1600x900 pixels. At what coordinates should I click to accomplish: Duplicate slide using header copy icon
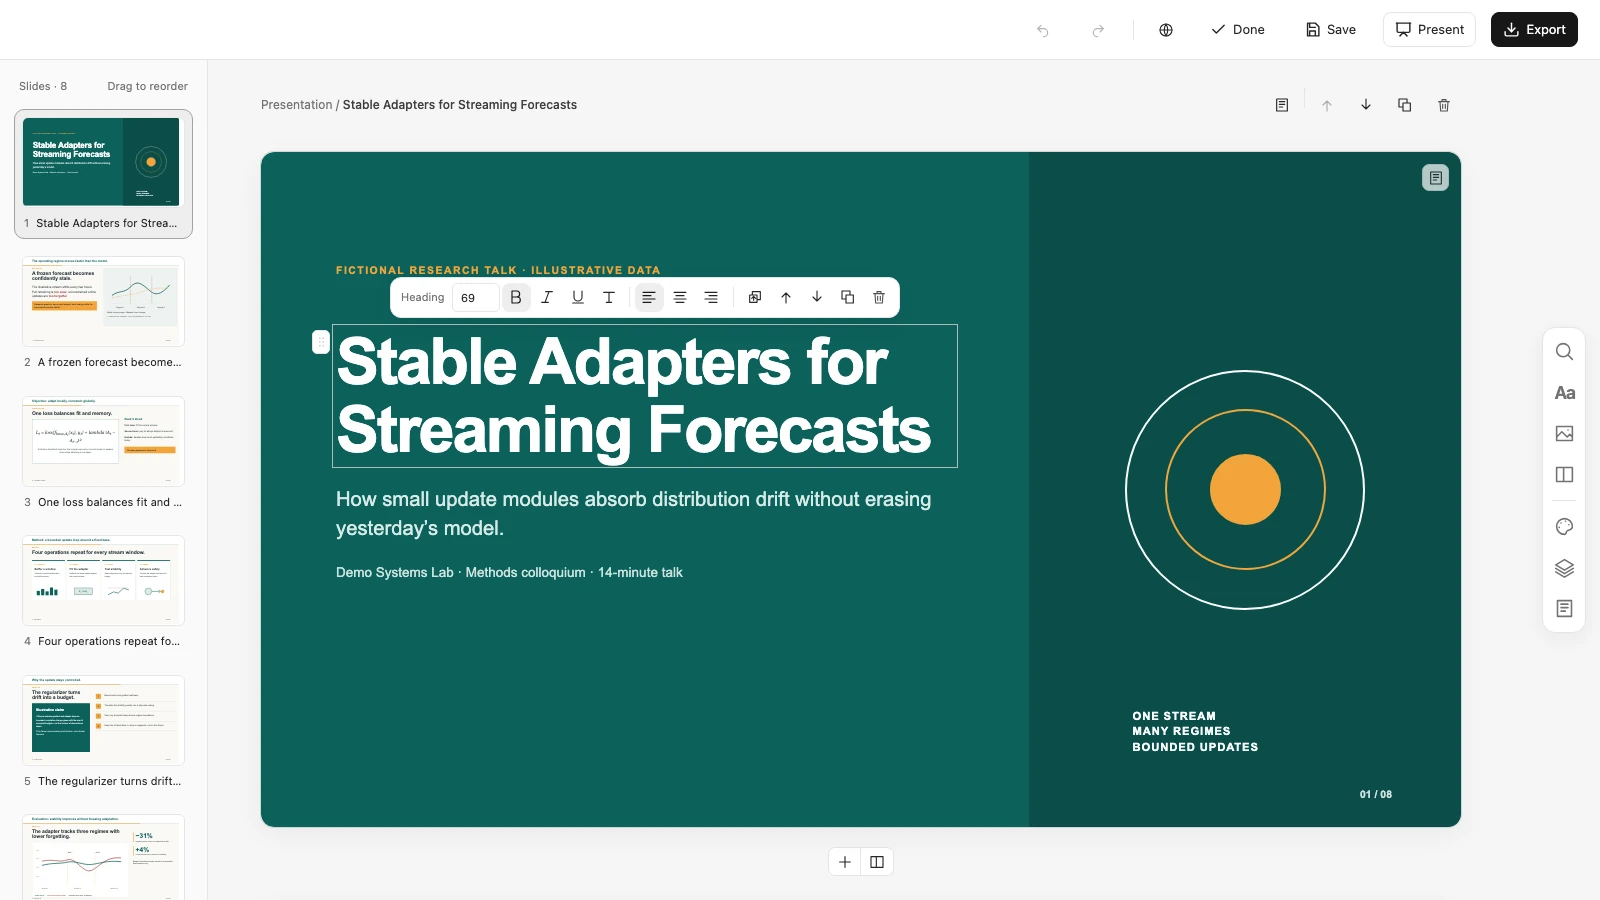coord(1405,105)
